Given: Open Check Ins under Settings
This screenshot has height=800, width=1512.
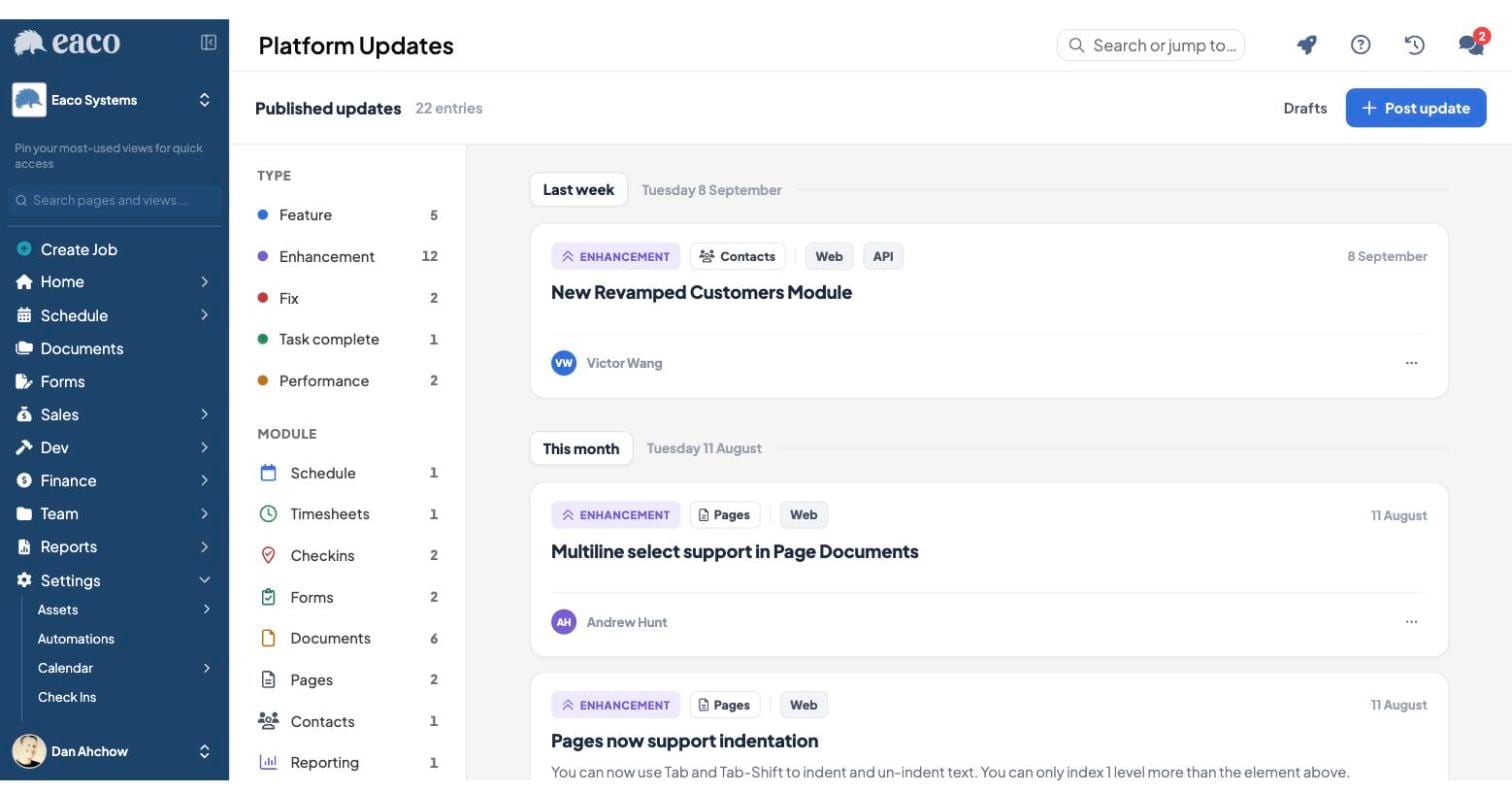Looking at the screenshot, I should coord(67,697).
